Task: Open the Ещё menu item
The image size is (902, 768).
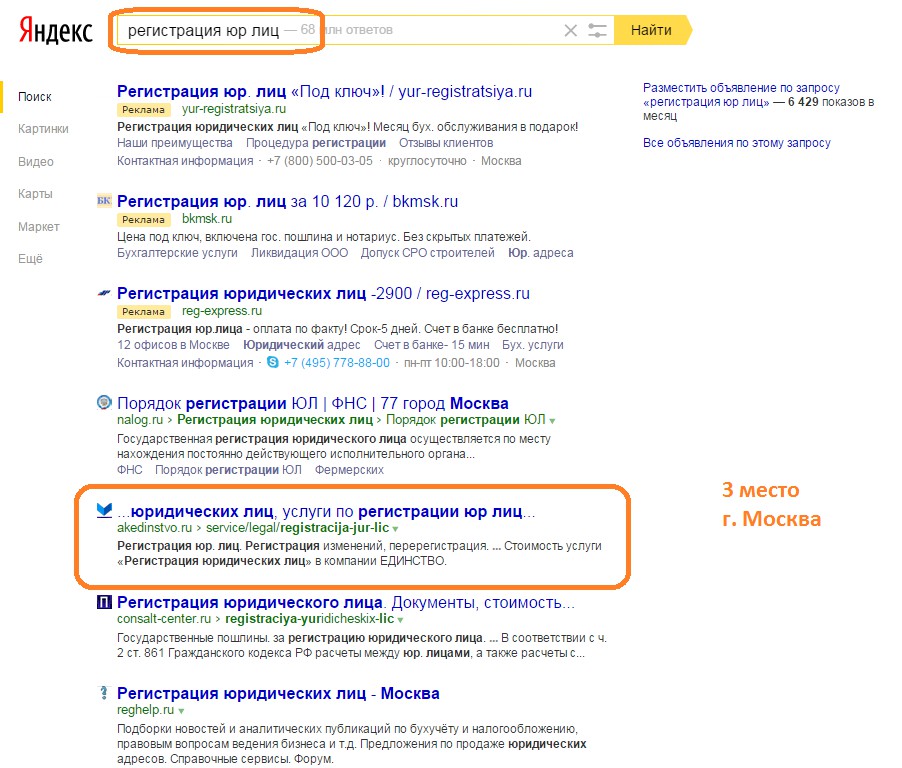Action: point(30,259)
